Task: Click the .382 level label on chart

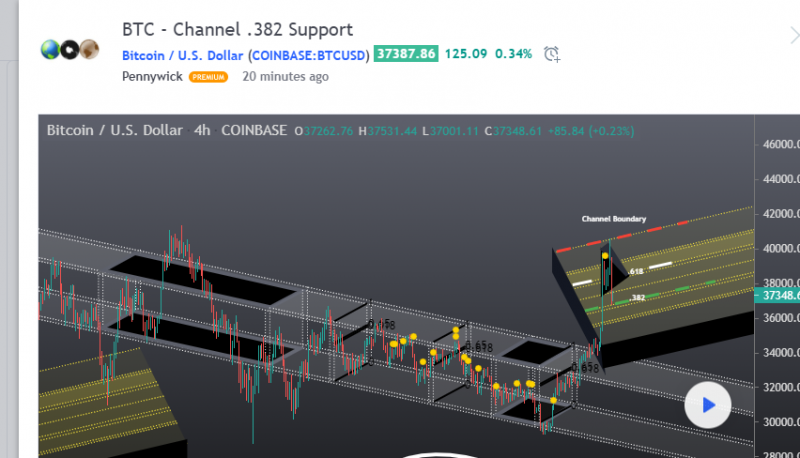Action: tap(637, 297)
